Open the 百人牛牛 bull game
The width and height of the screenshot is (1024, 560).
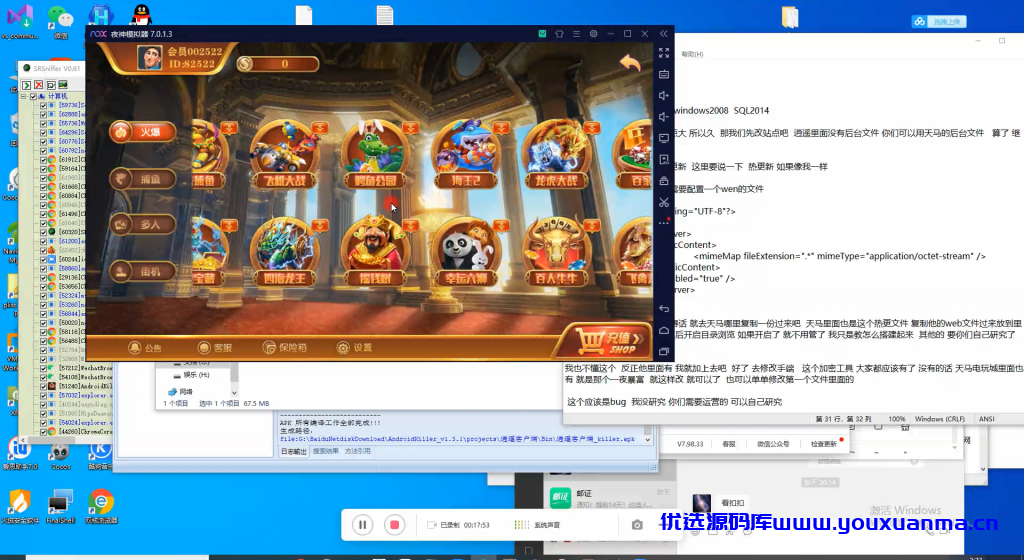click(x=556, y=252)
